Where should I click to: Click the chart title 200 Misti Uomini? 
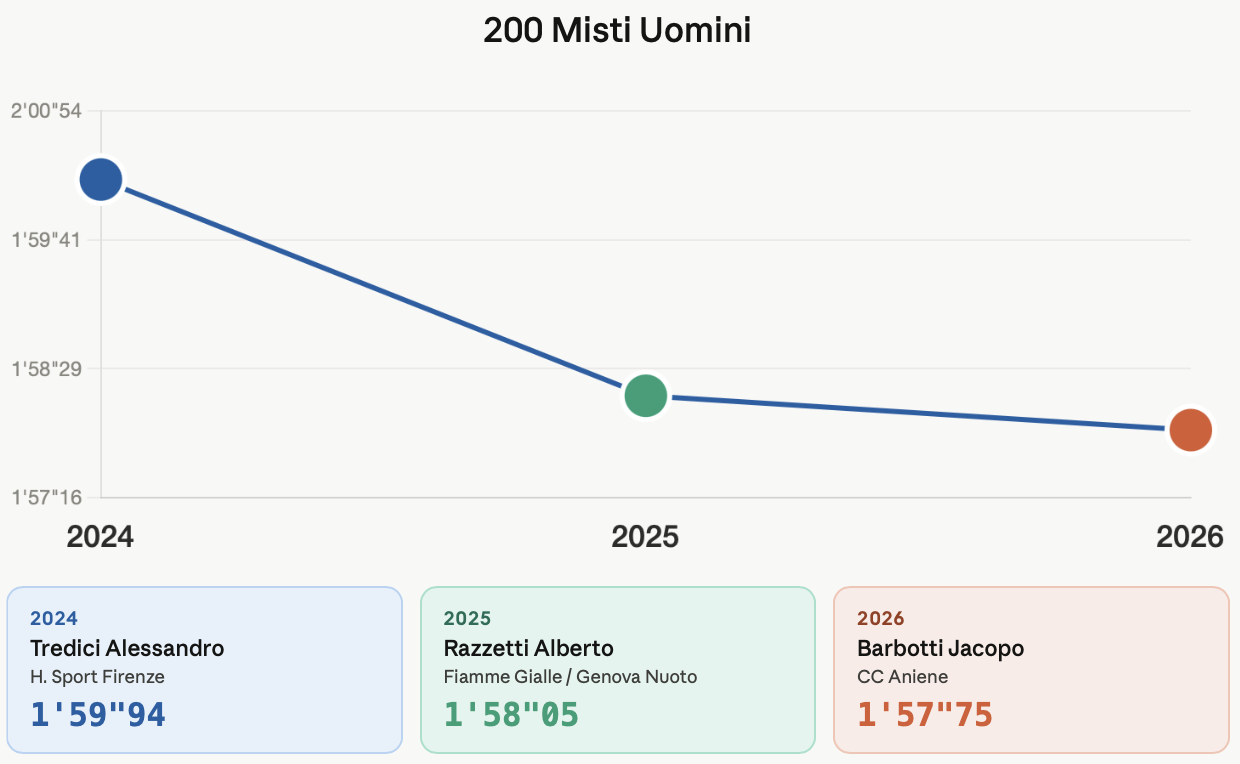(x=617, y=31)
